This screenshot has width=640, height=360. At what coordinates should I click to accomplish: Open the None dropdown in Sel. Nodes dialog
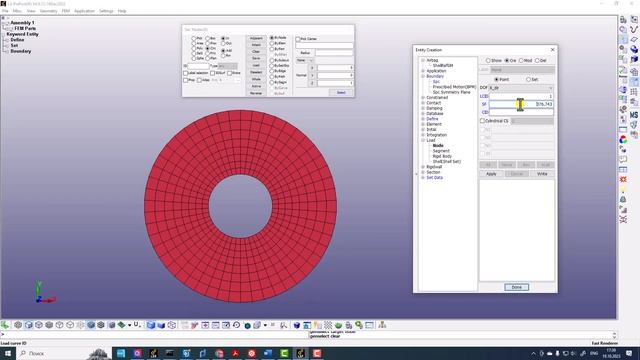305,60
